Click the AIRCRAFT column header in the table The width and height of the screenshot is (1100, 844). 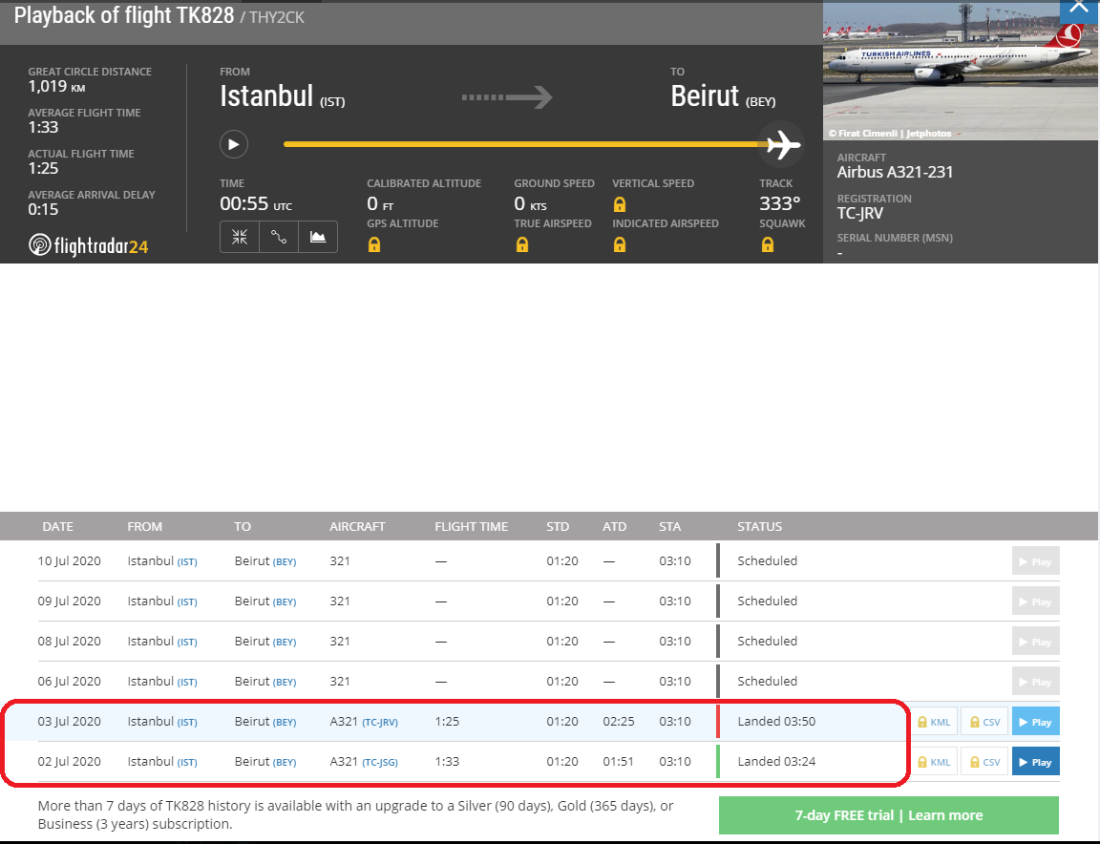click(x=357, y=526)
